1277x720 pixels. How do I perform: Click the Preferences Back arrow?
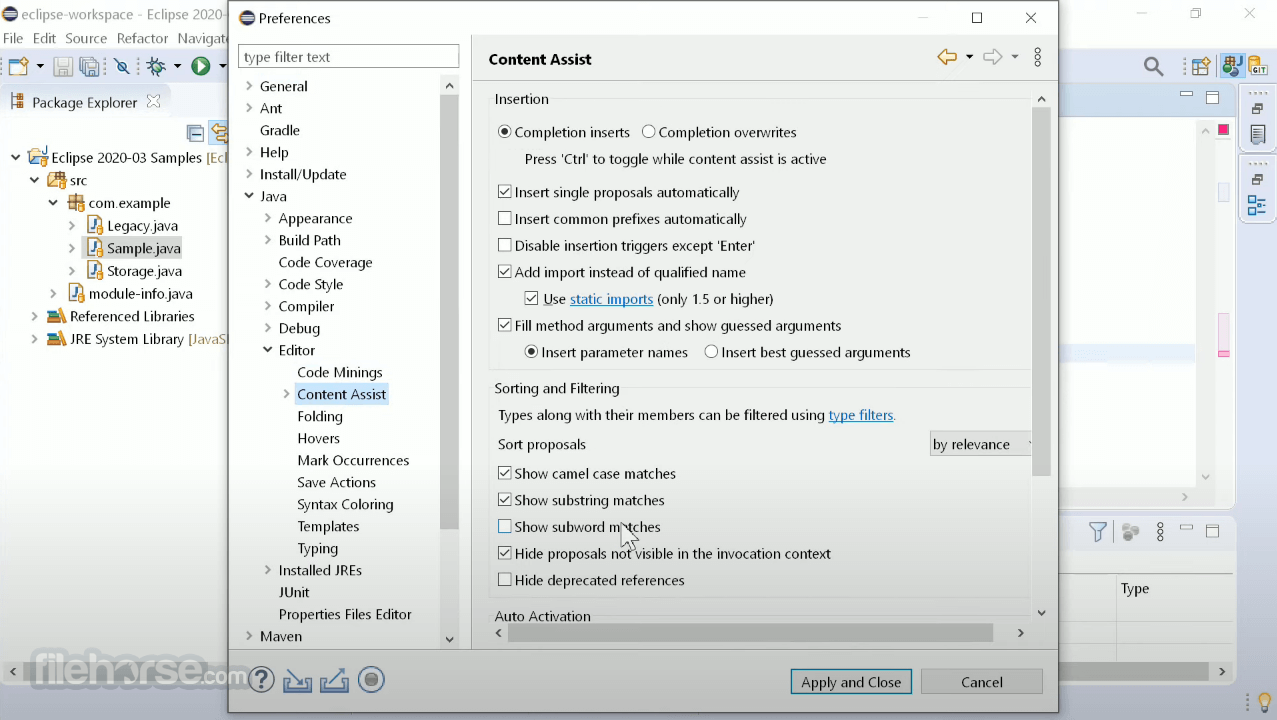click(x=947, y=58)
